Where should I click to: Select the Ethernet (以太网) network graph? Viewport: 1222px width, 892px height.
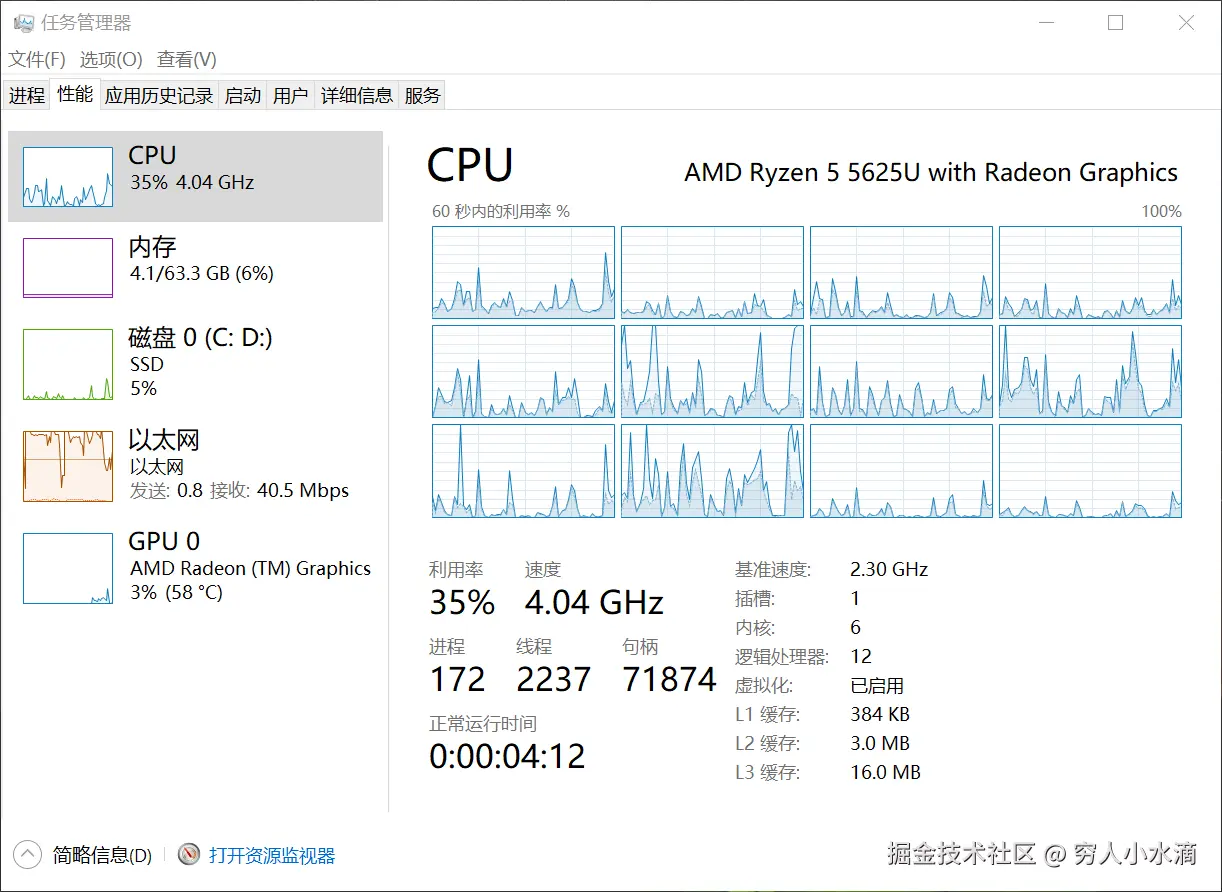click(68, 466)
